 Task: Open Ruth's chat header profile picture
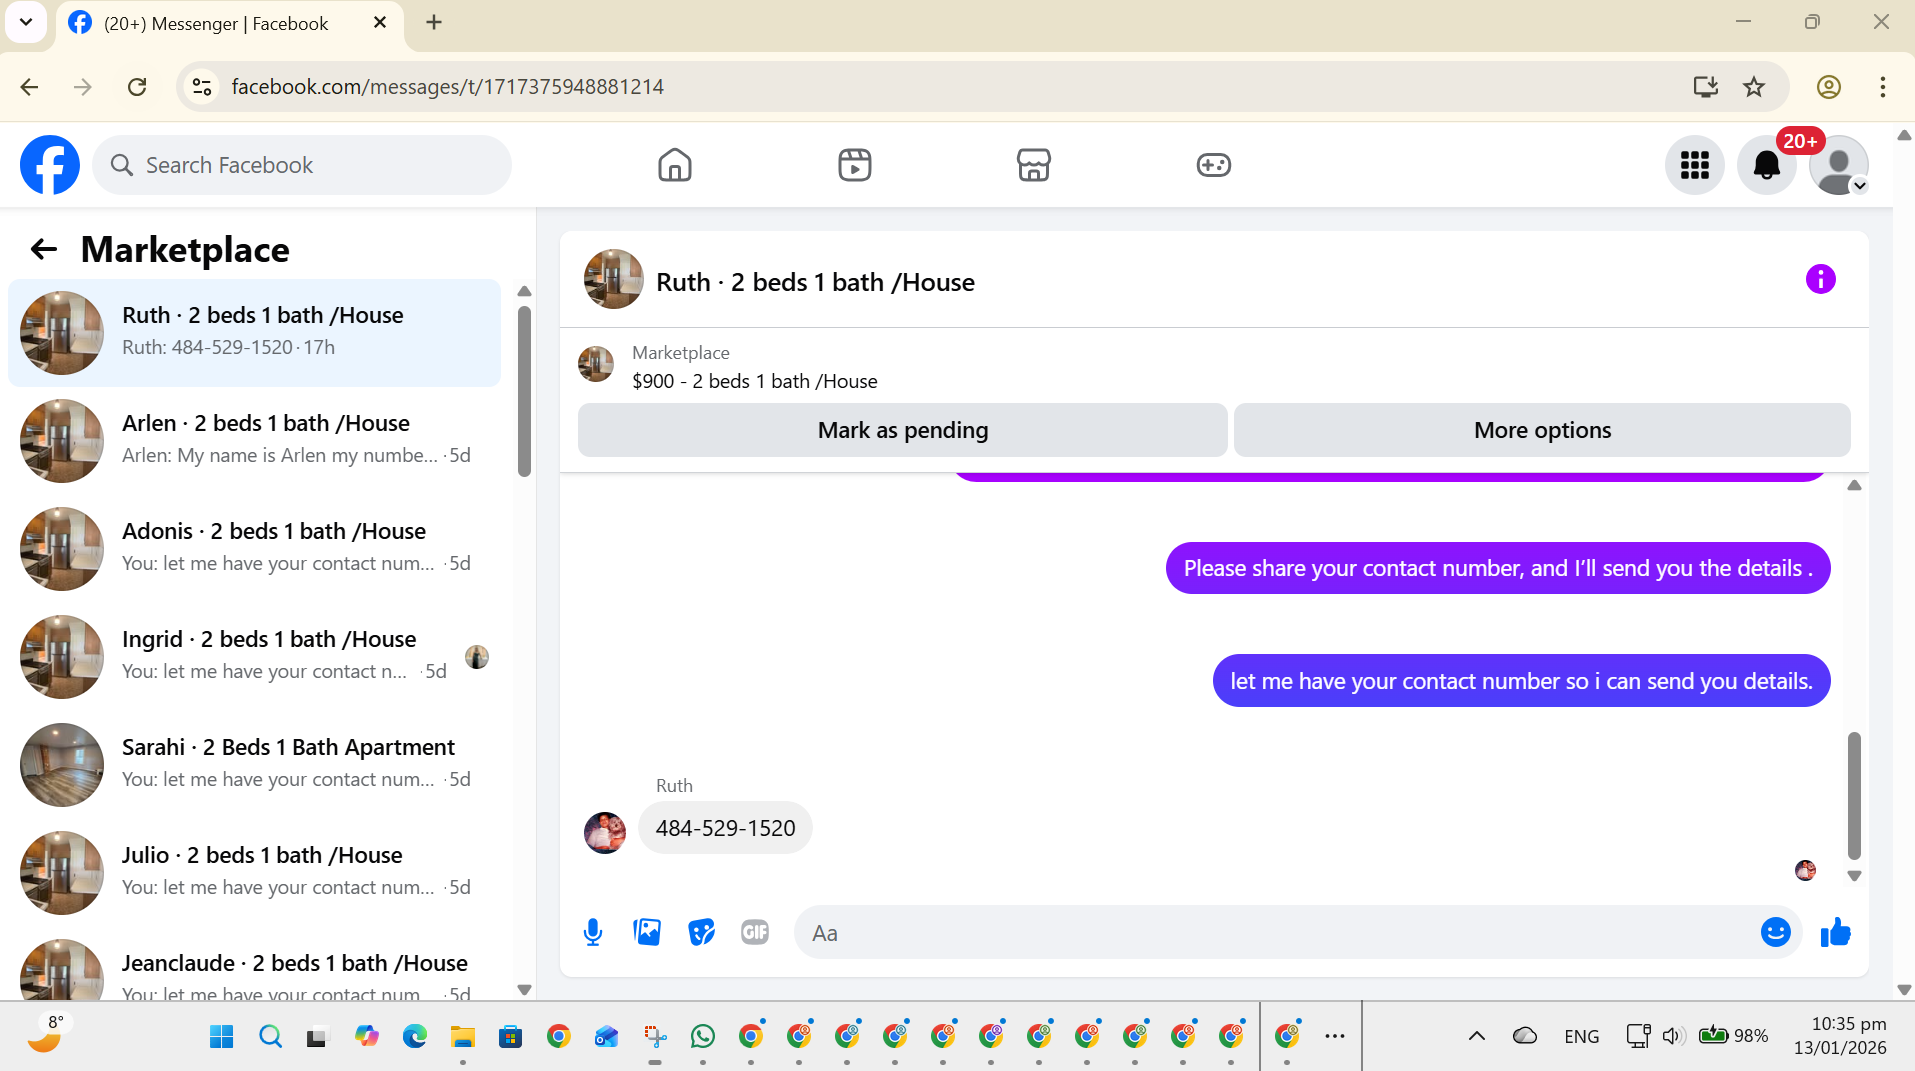613,279
